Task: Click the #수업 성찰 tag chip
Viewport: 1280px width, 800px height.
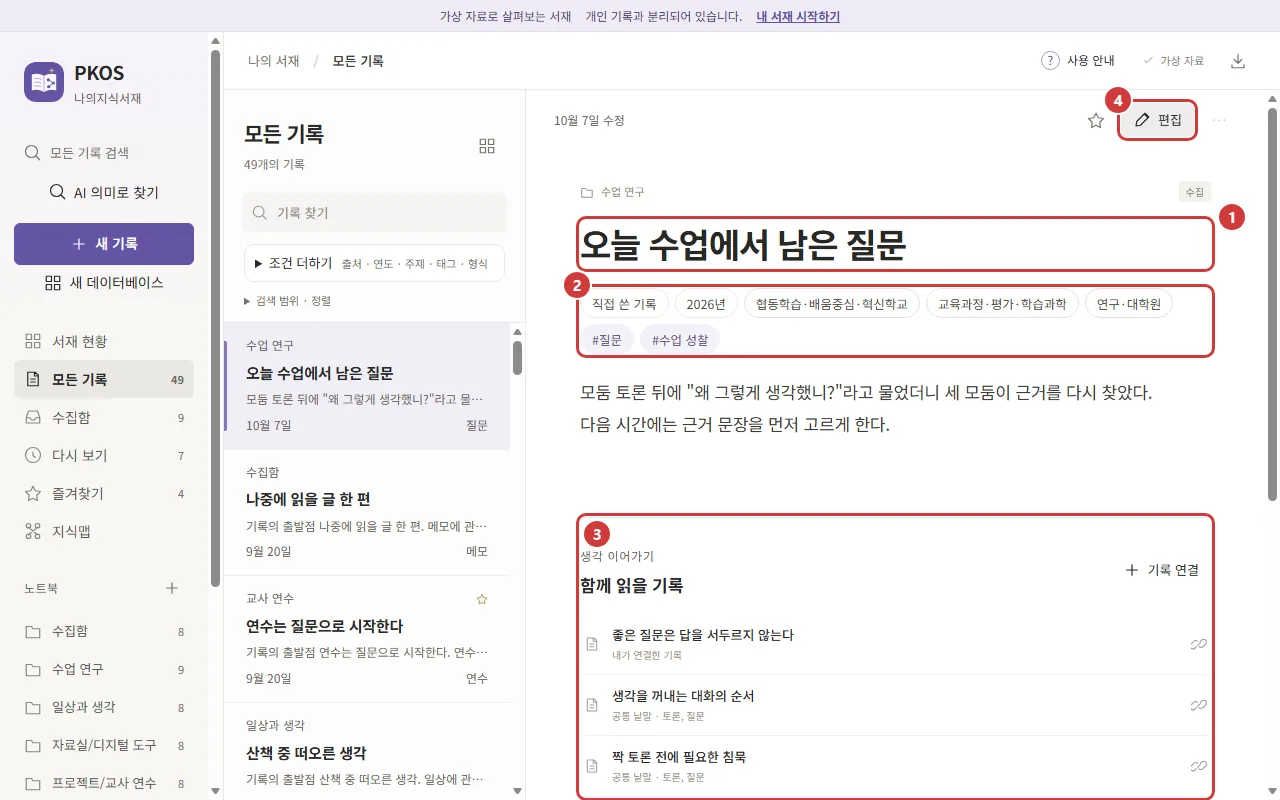Action: (x=680, y=341)
